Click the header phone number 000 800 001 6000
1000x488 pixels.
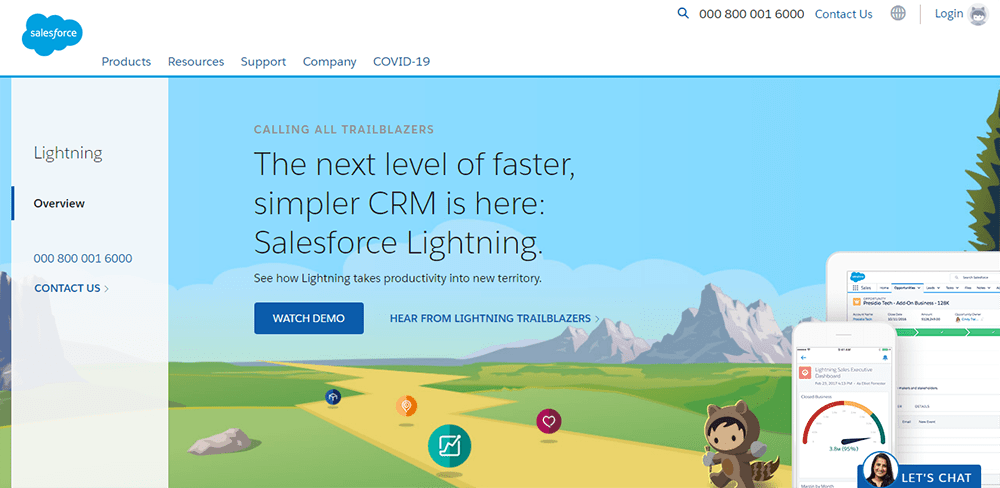pyautogui.click(x=751, y=14)
